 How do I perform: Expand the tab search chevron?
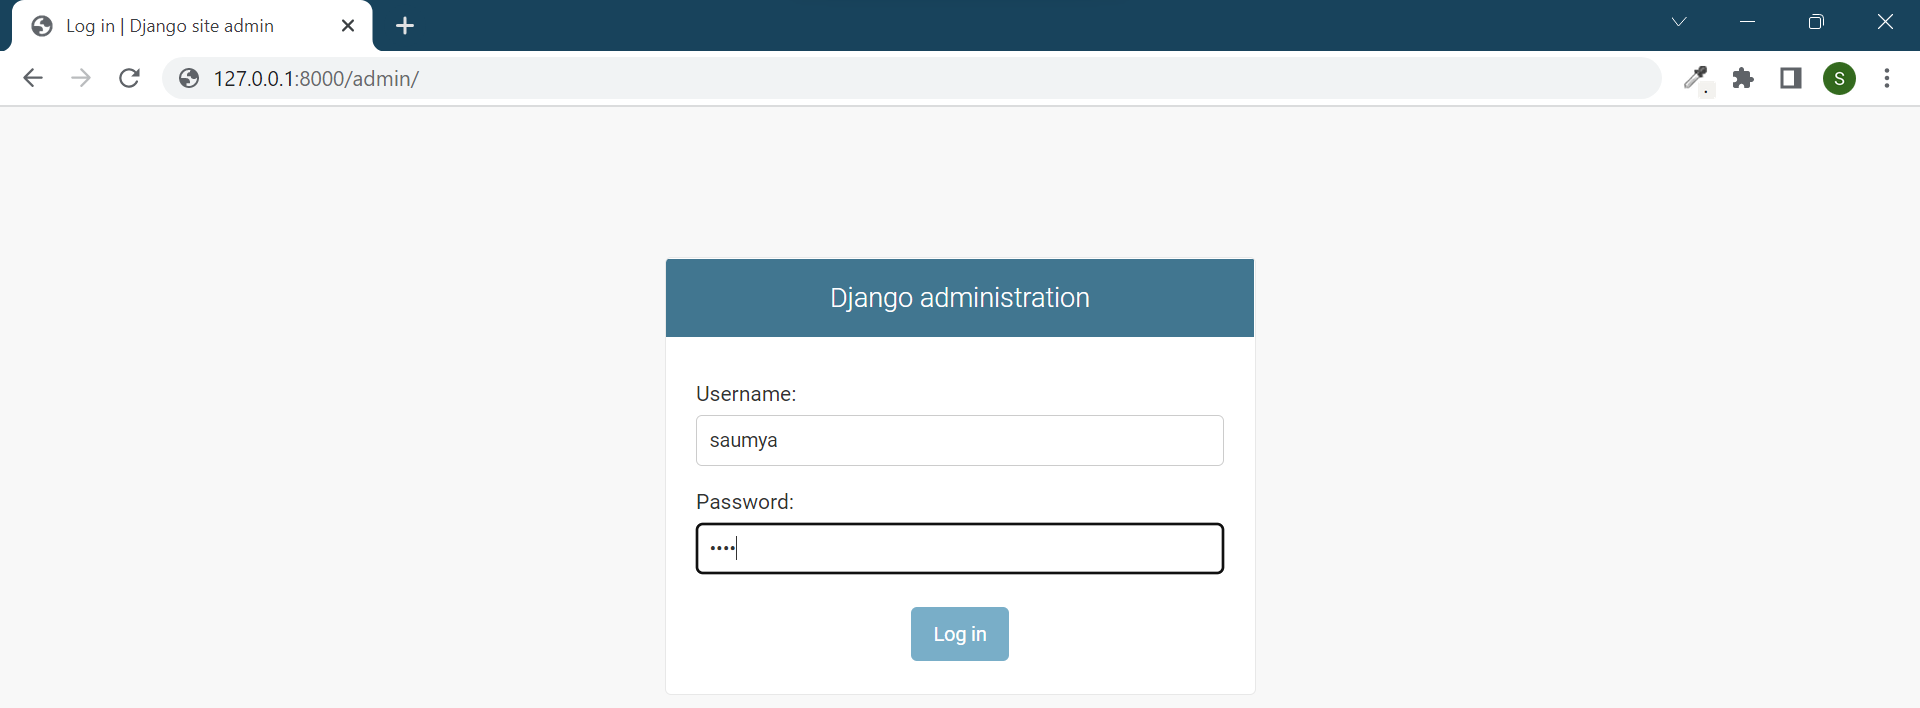[x=1679, y=22]
